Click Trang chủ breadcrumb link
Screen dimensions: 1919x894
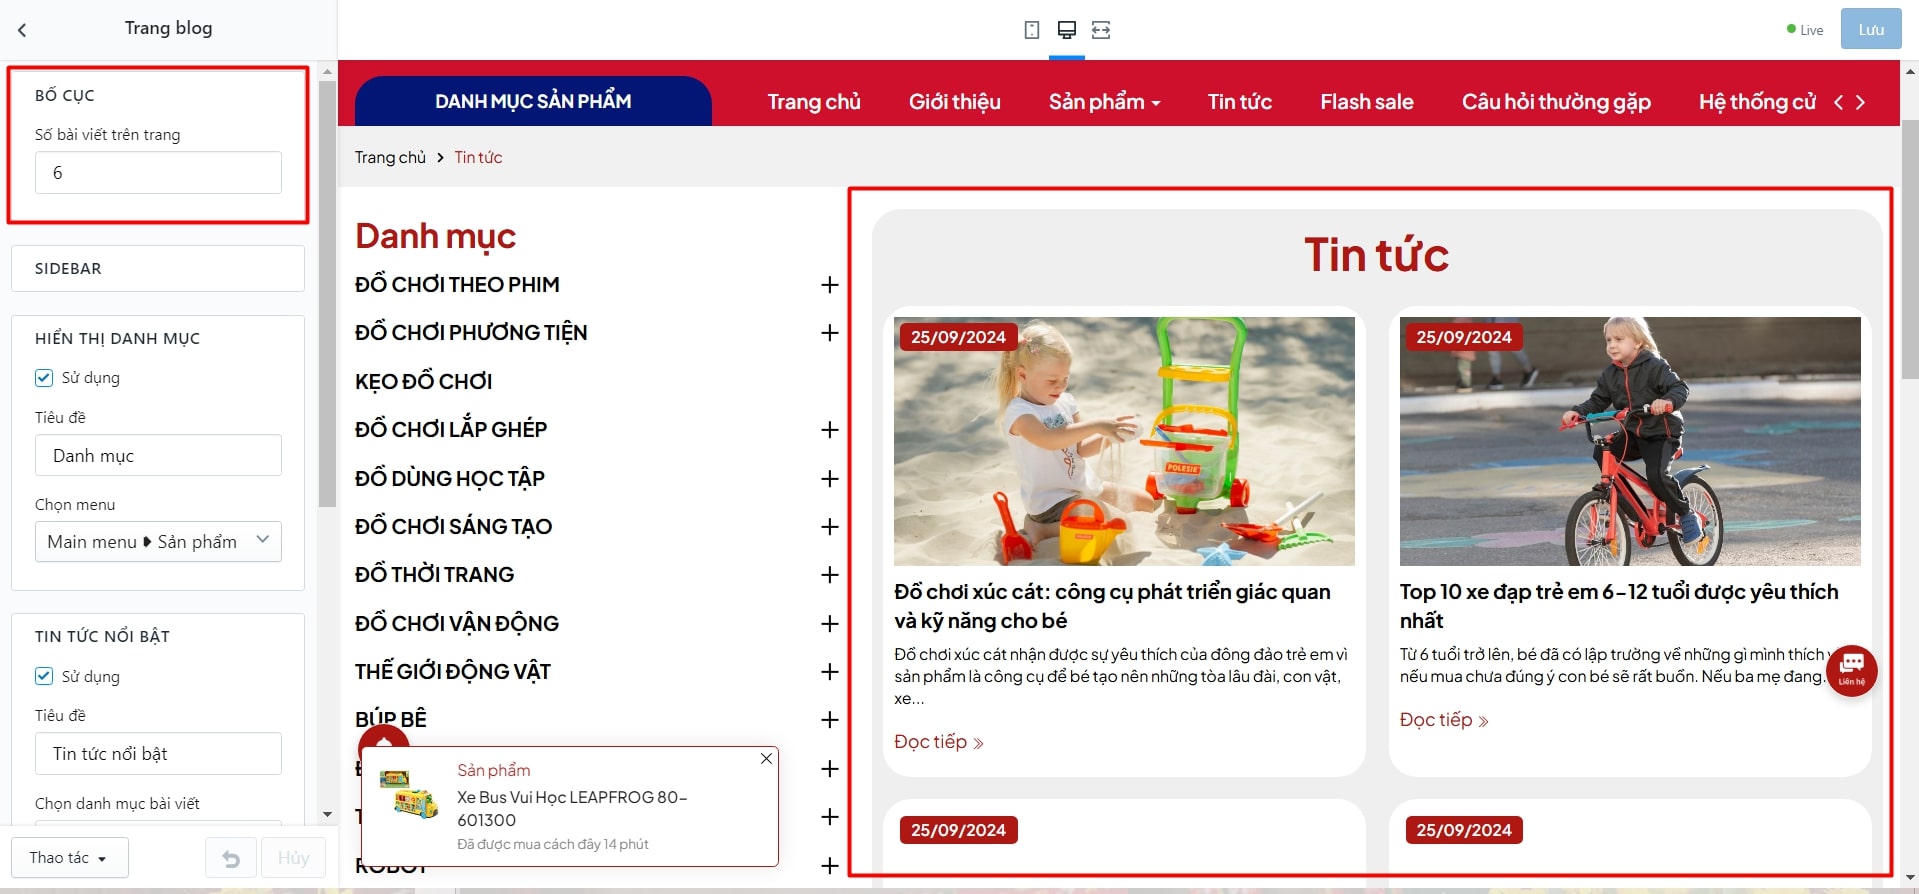[390, 157]
